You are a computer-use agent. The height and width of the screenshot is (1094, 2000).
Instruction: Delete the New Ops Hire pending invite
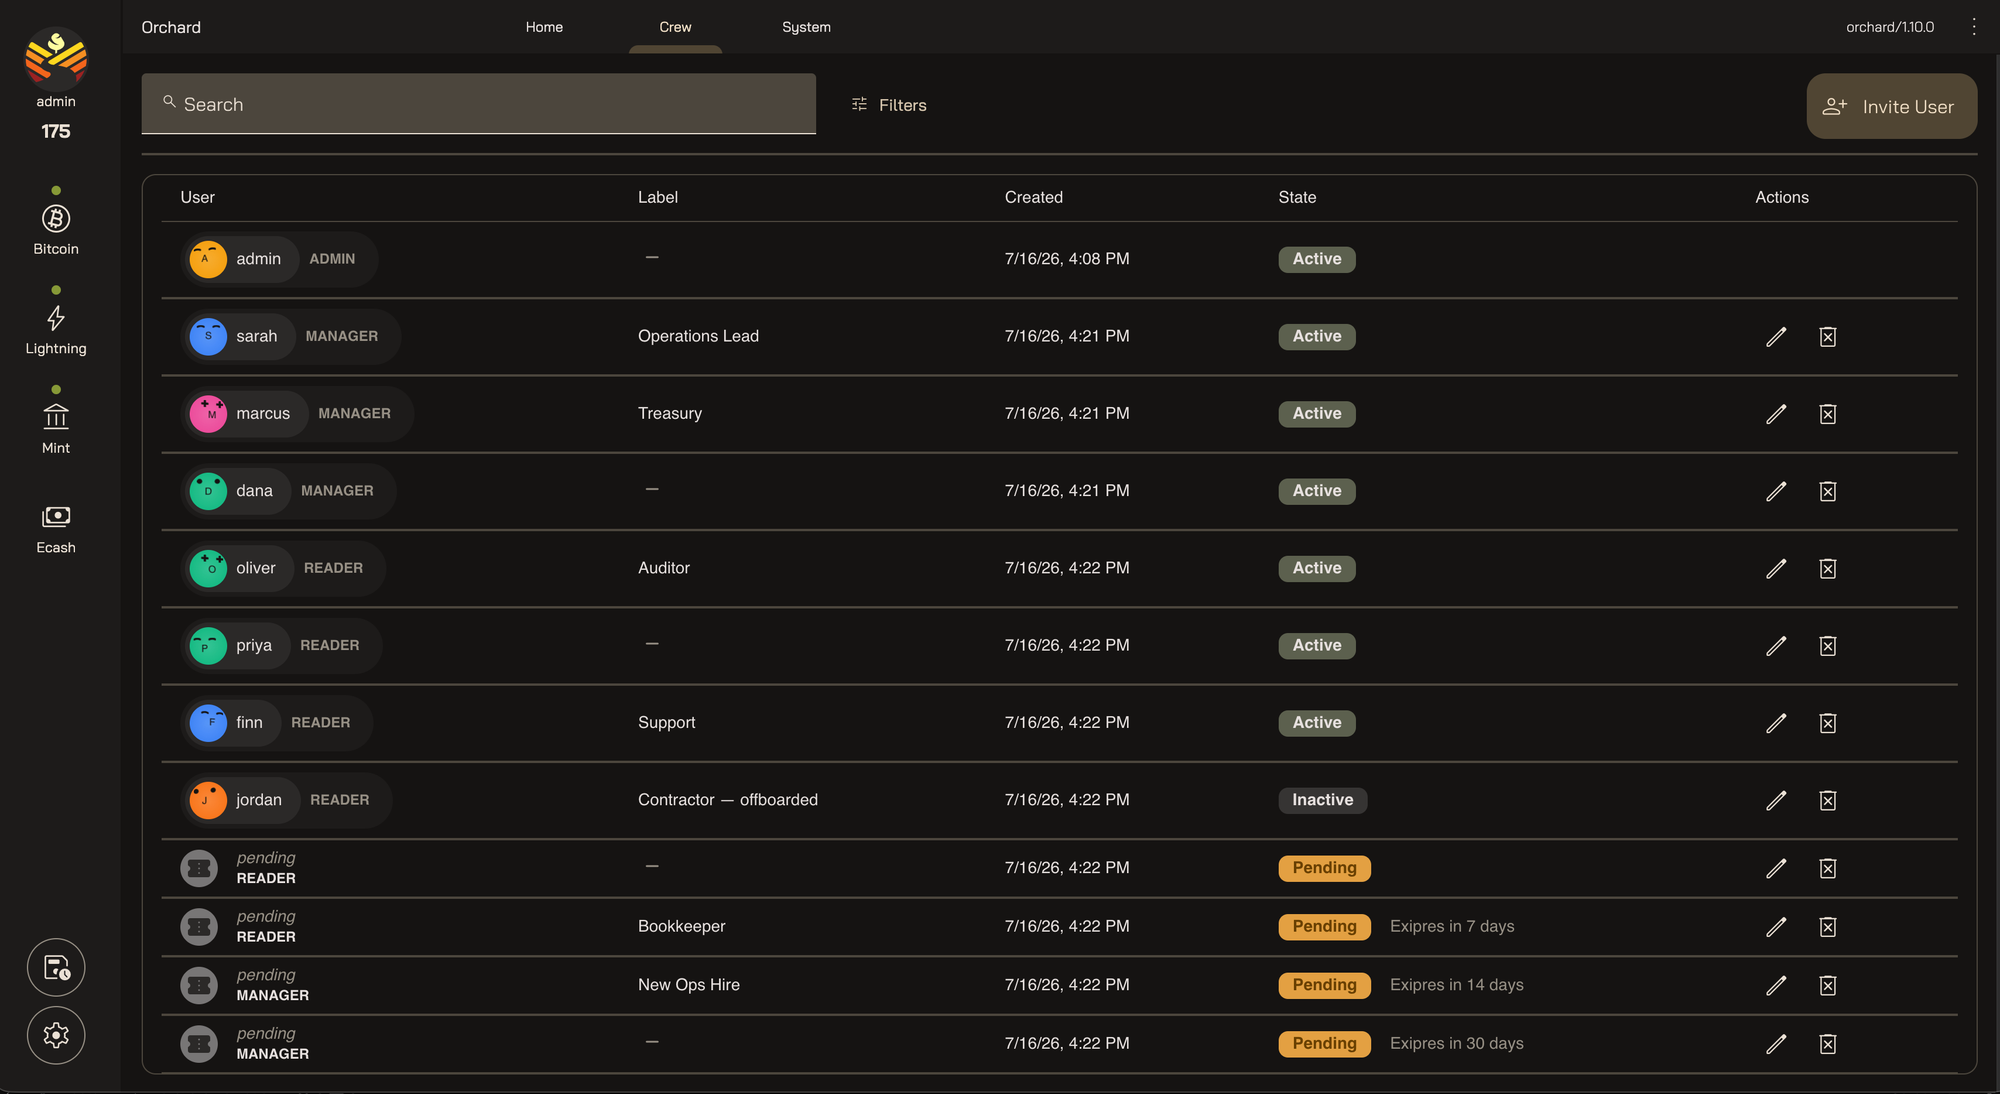(x=1827, y=985)
